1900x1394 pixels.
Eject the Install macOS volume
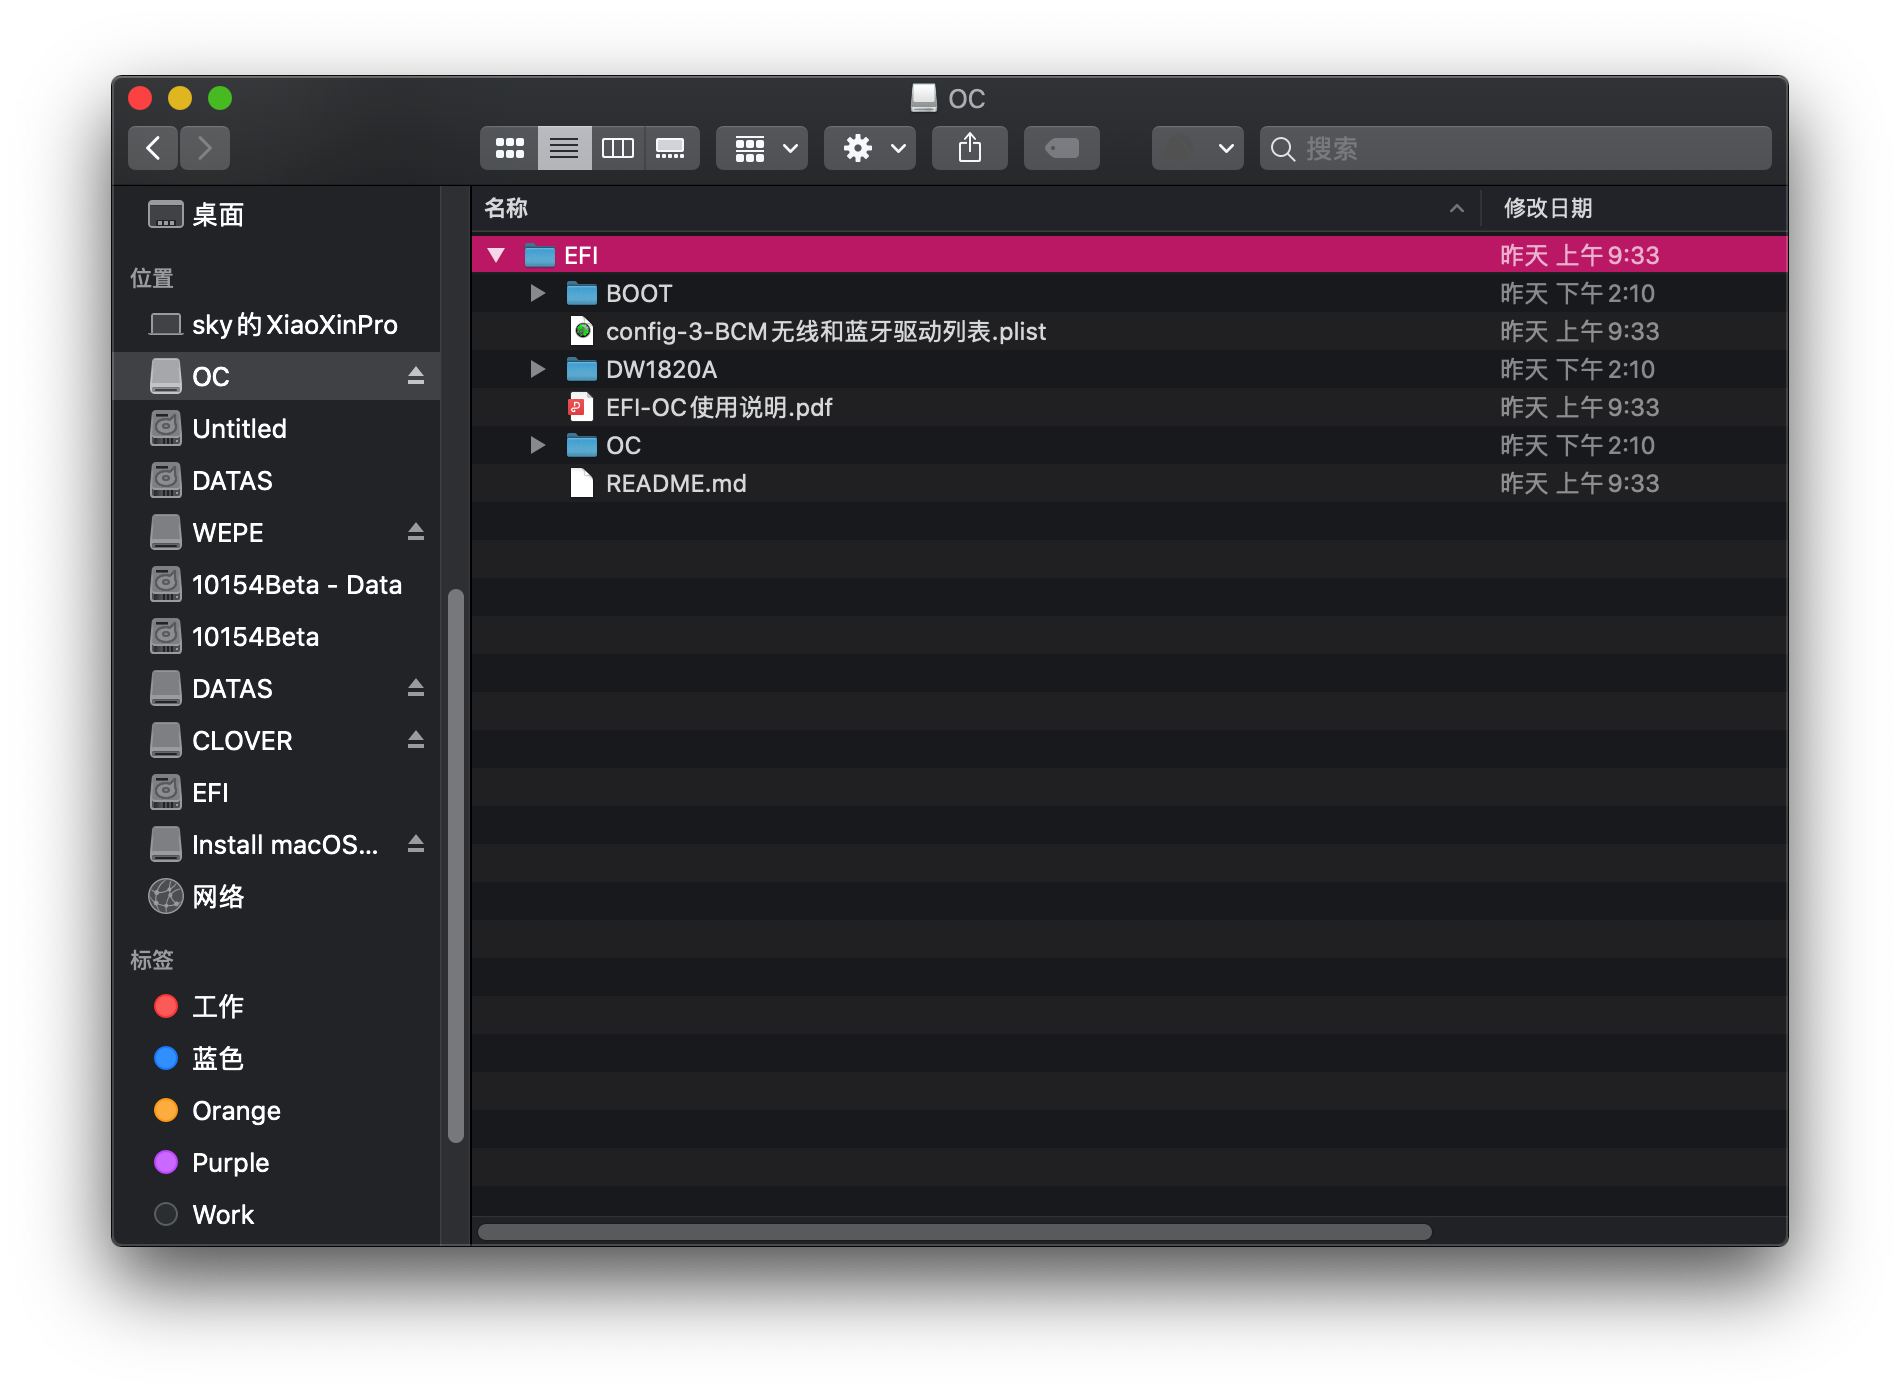coord(416,844)
